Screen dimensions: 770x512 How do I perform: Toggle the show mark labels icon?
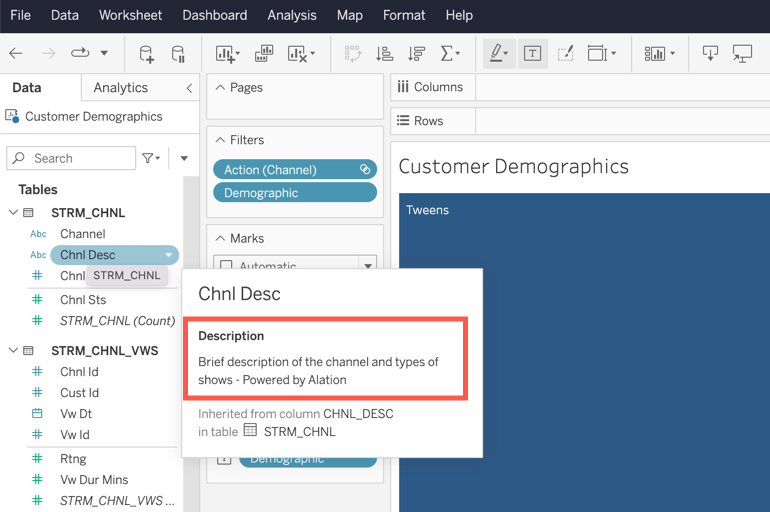tap(532, 53)
